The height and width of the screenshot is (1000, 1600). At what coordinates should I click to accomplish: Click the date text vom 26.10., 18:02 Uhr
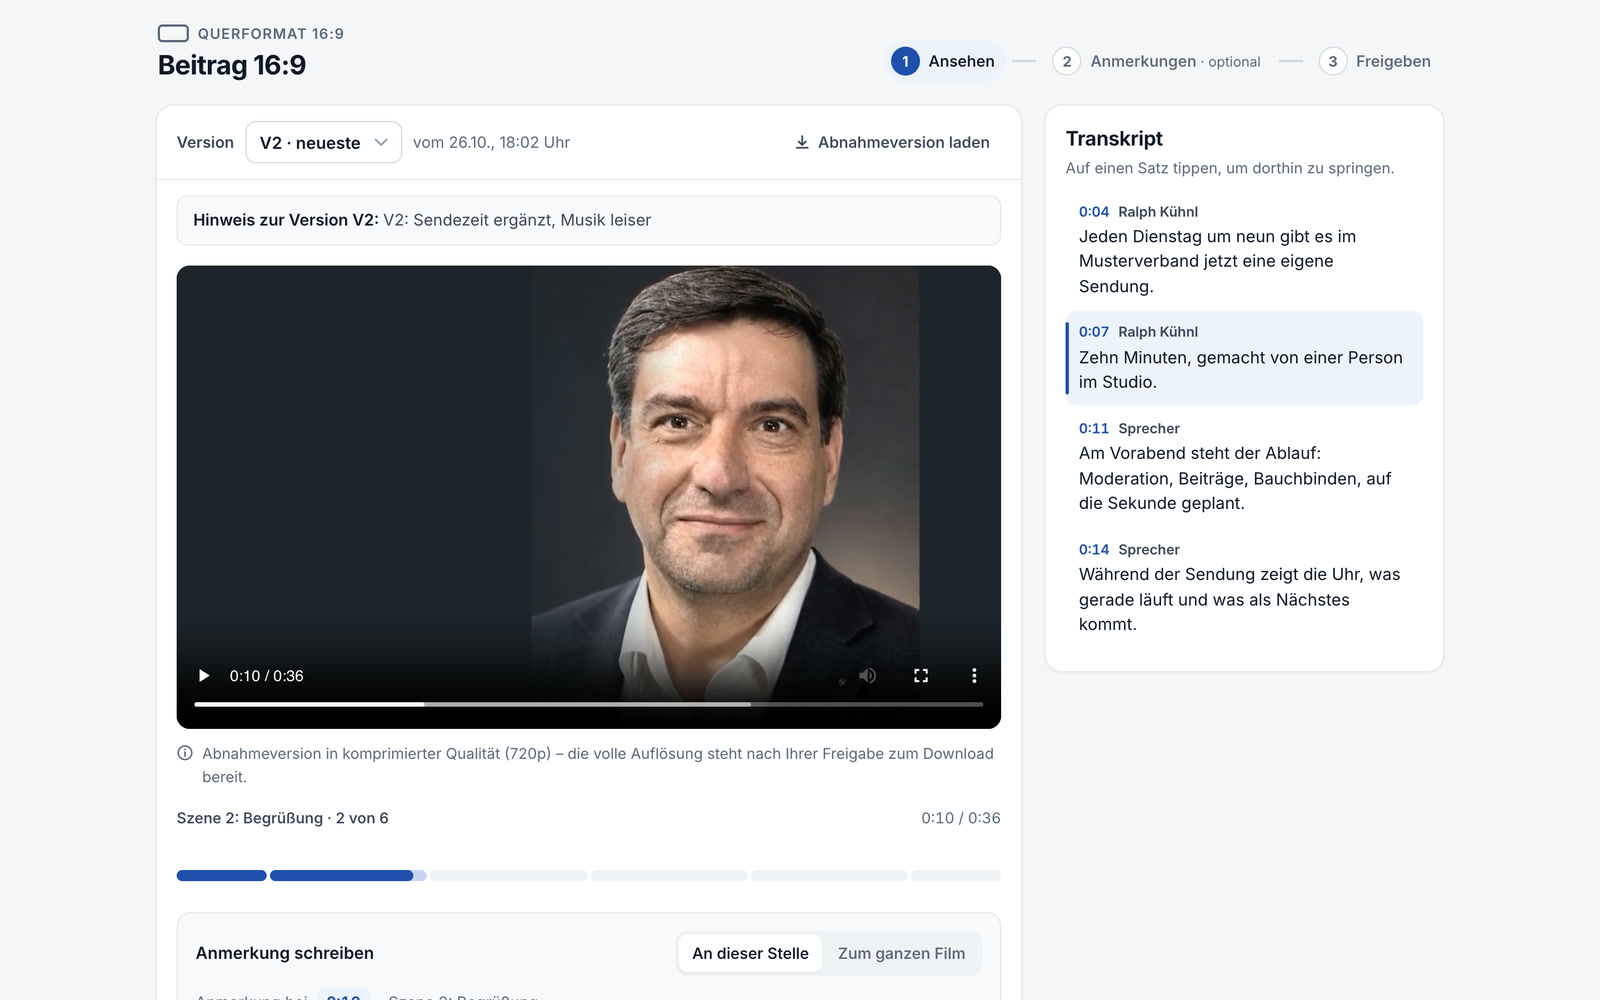tap(491, 142)
